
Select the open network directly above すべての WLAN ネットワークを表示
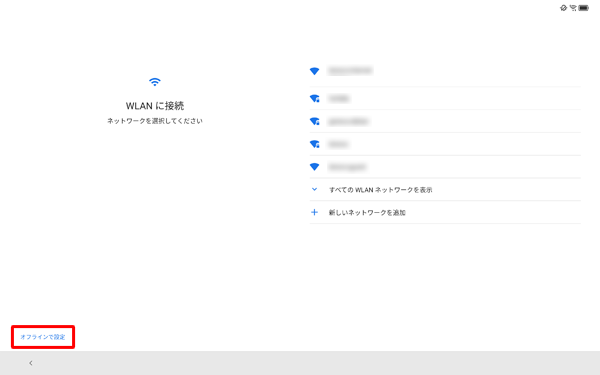point(445,167)
